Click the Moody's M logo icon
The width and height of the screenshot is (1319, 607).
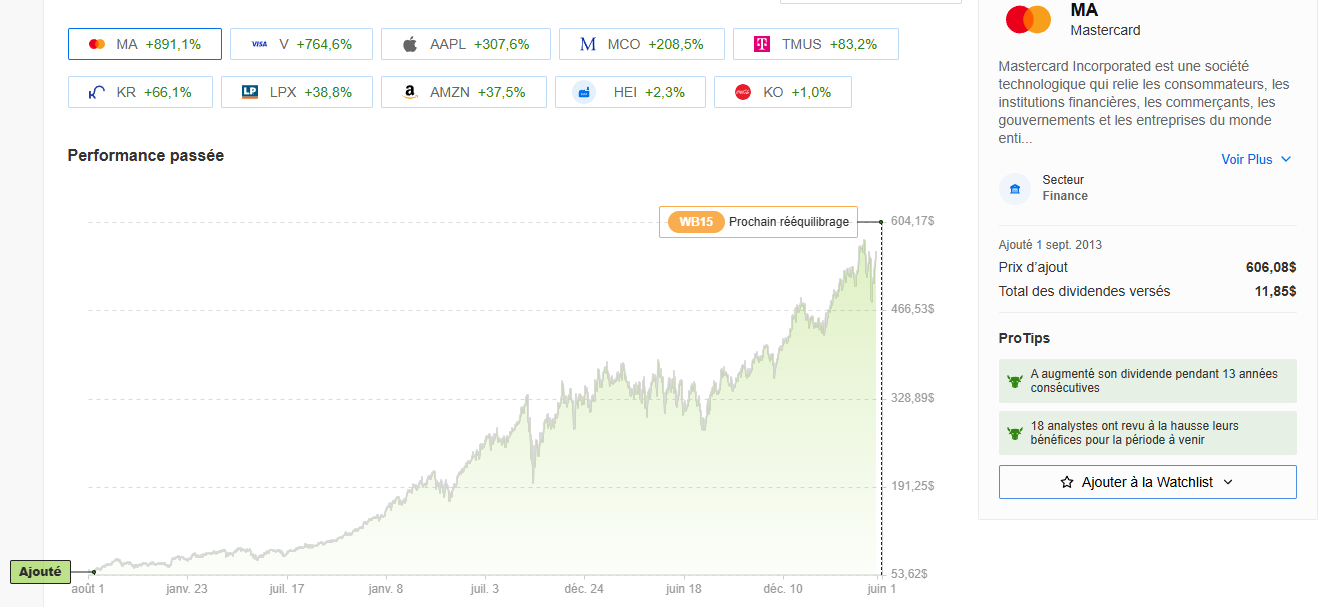(588, 44)
